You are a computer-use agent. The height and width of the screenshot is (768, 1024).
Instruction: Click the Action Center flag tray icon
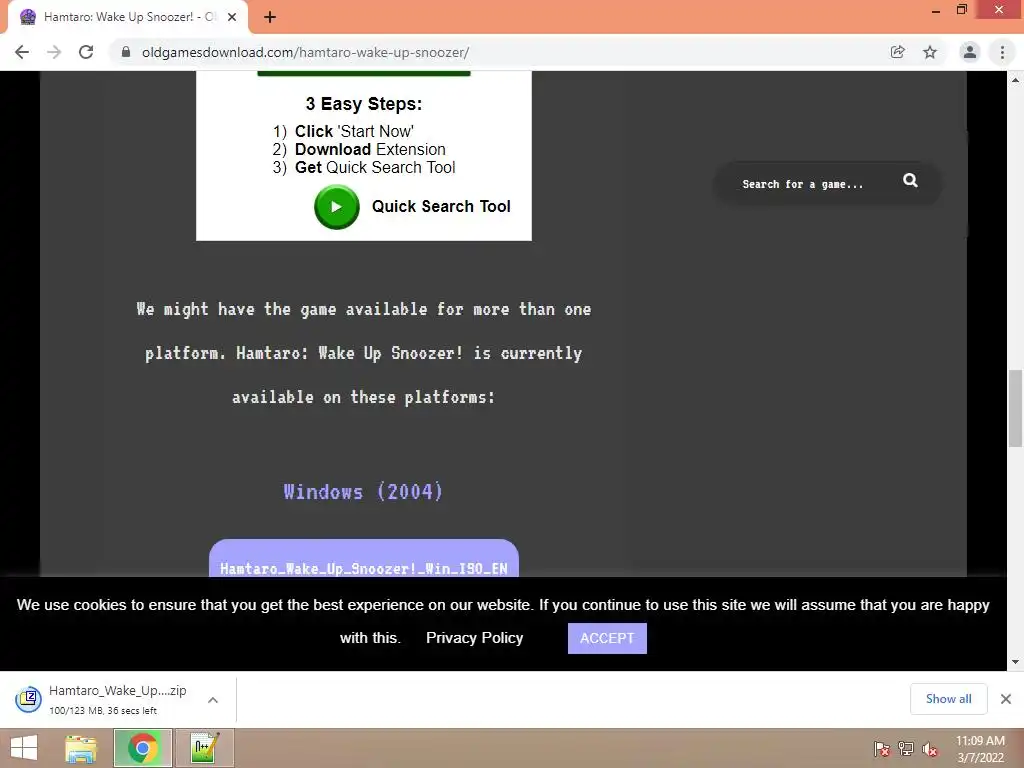881,749
